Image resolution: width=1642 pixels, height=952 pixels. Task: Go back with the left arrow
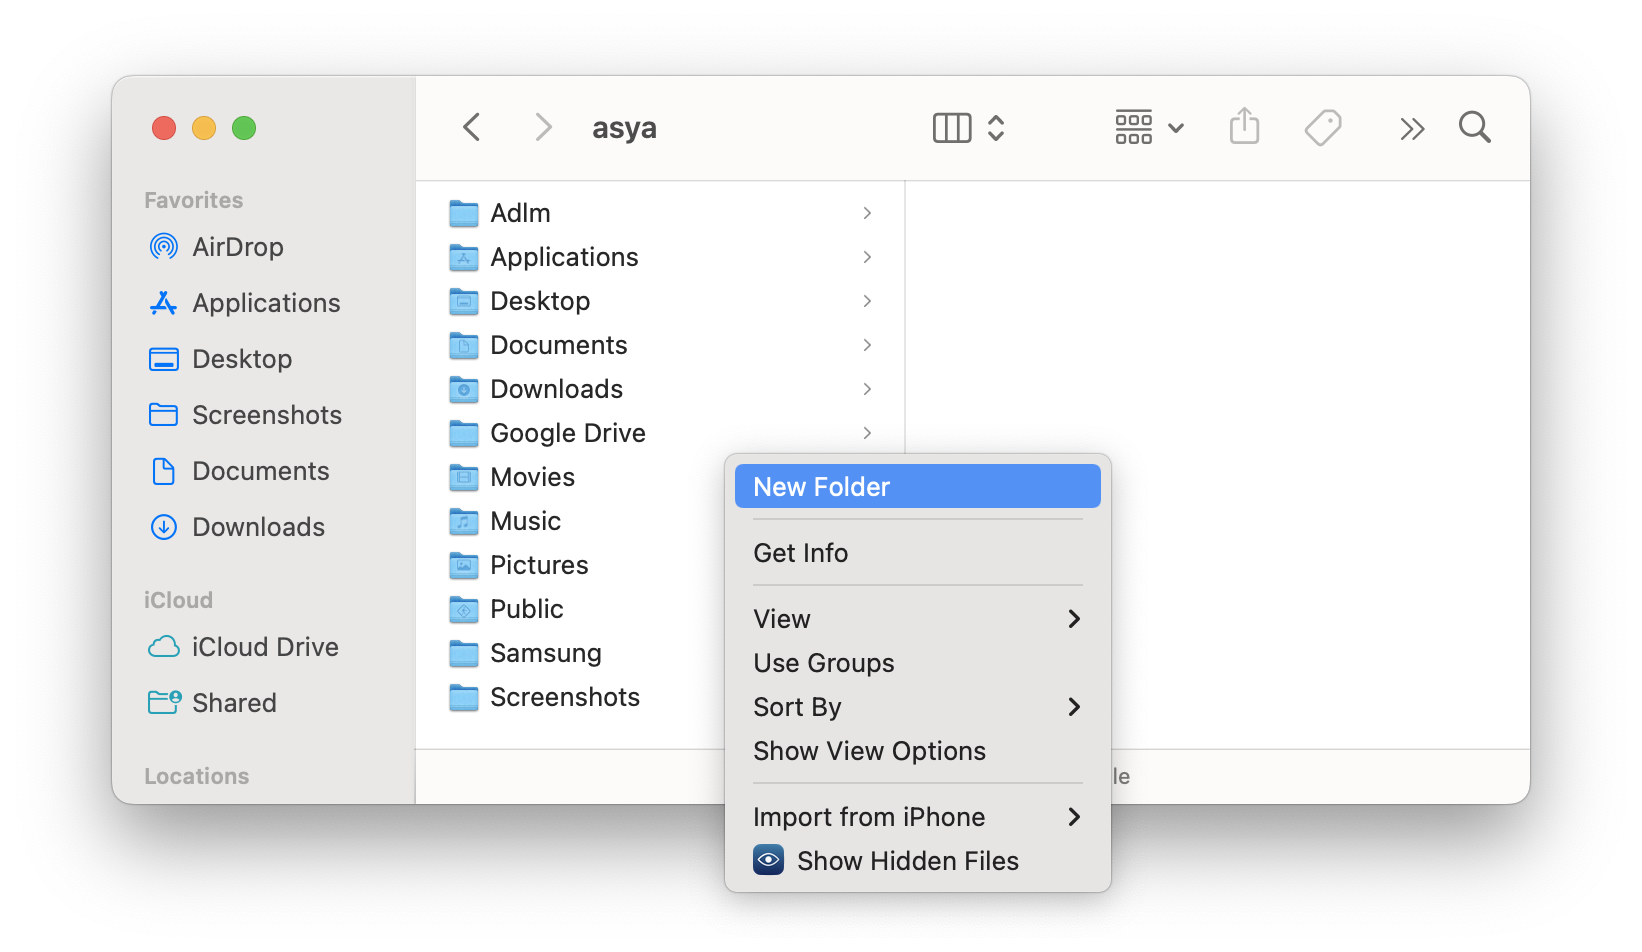point(472,128)
